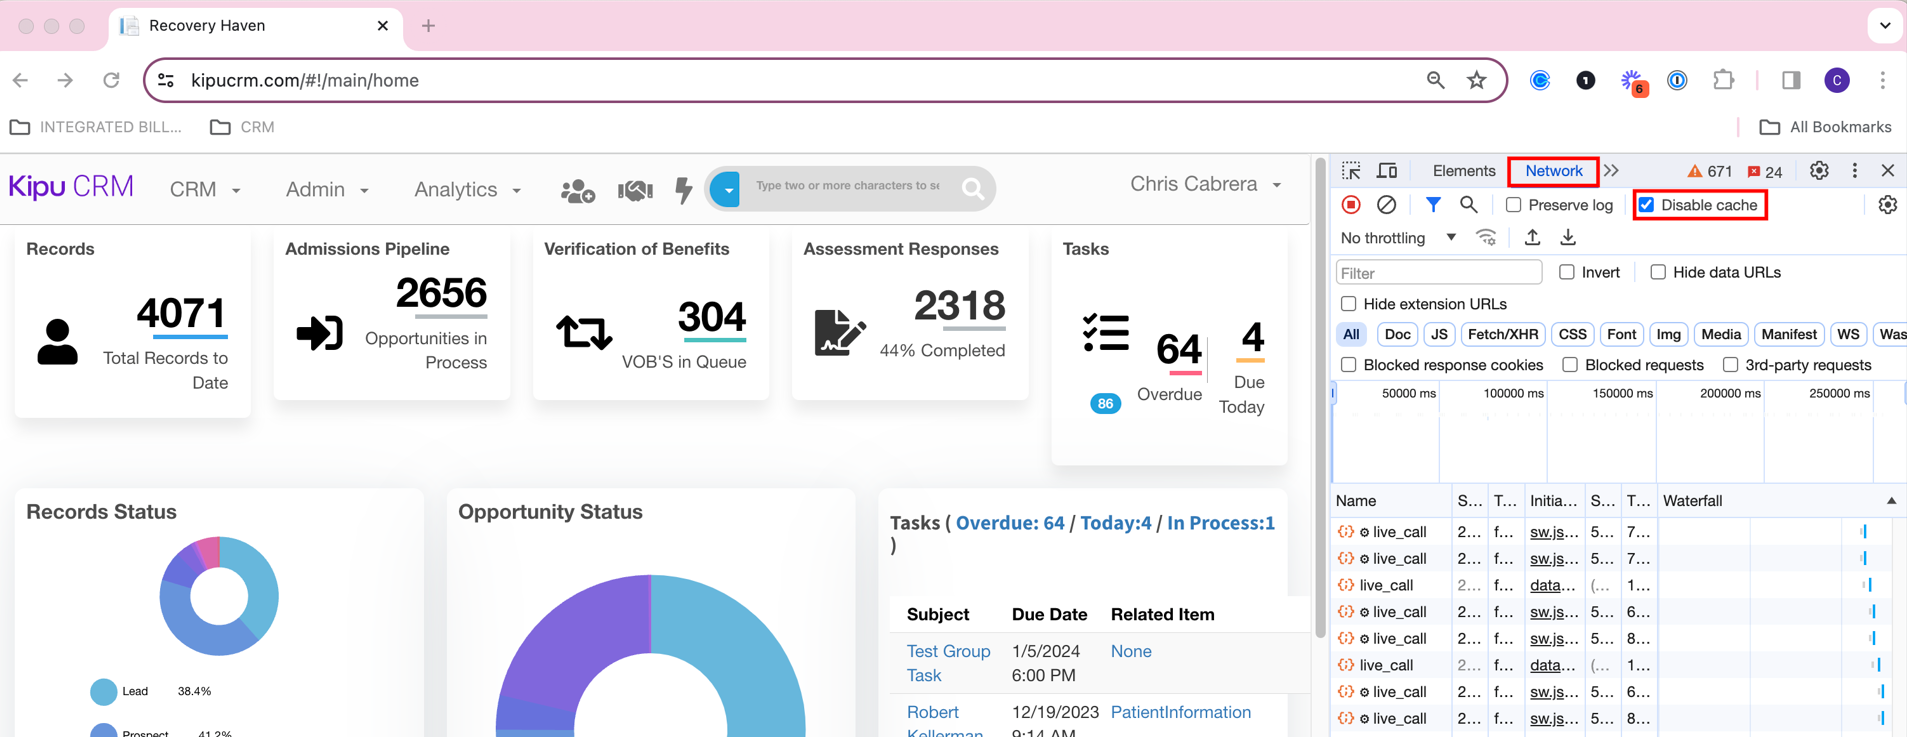Enable the Preserve log checkbox
Image resolution: width=1907 pixels, height=737 pixels.
click(x=1513, y=205)
